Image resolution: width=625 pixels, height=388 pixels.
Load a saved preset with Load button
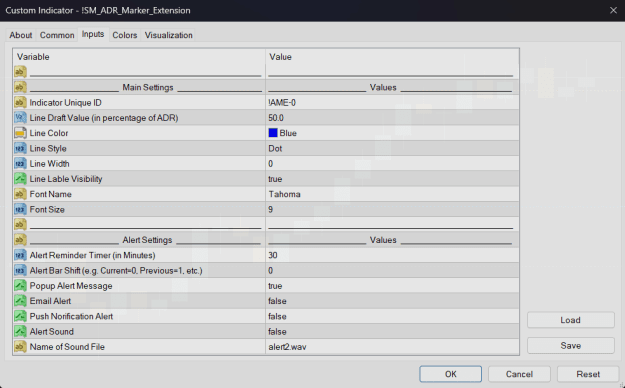[x=570, y=320]
